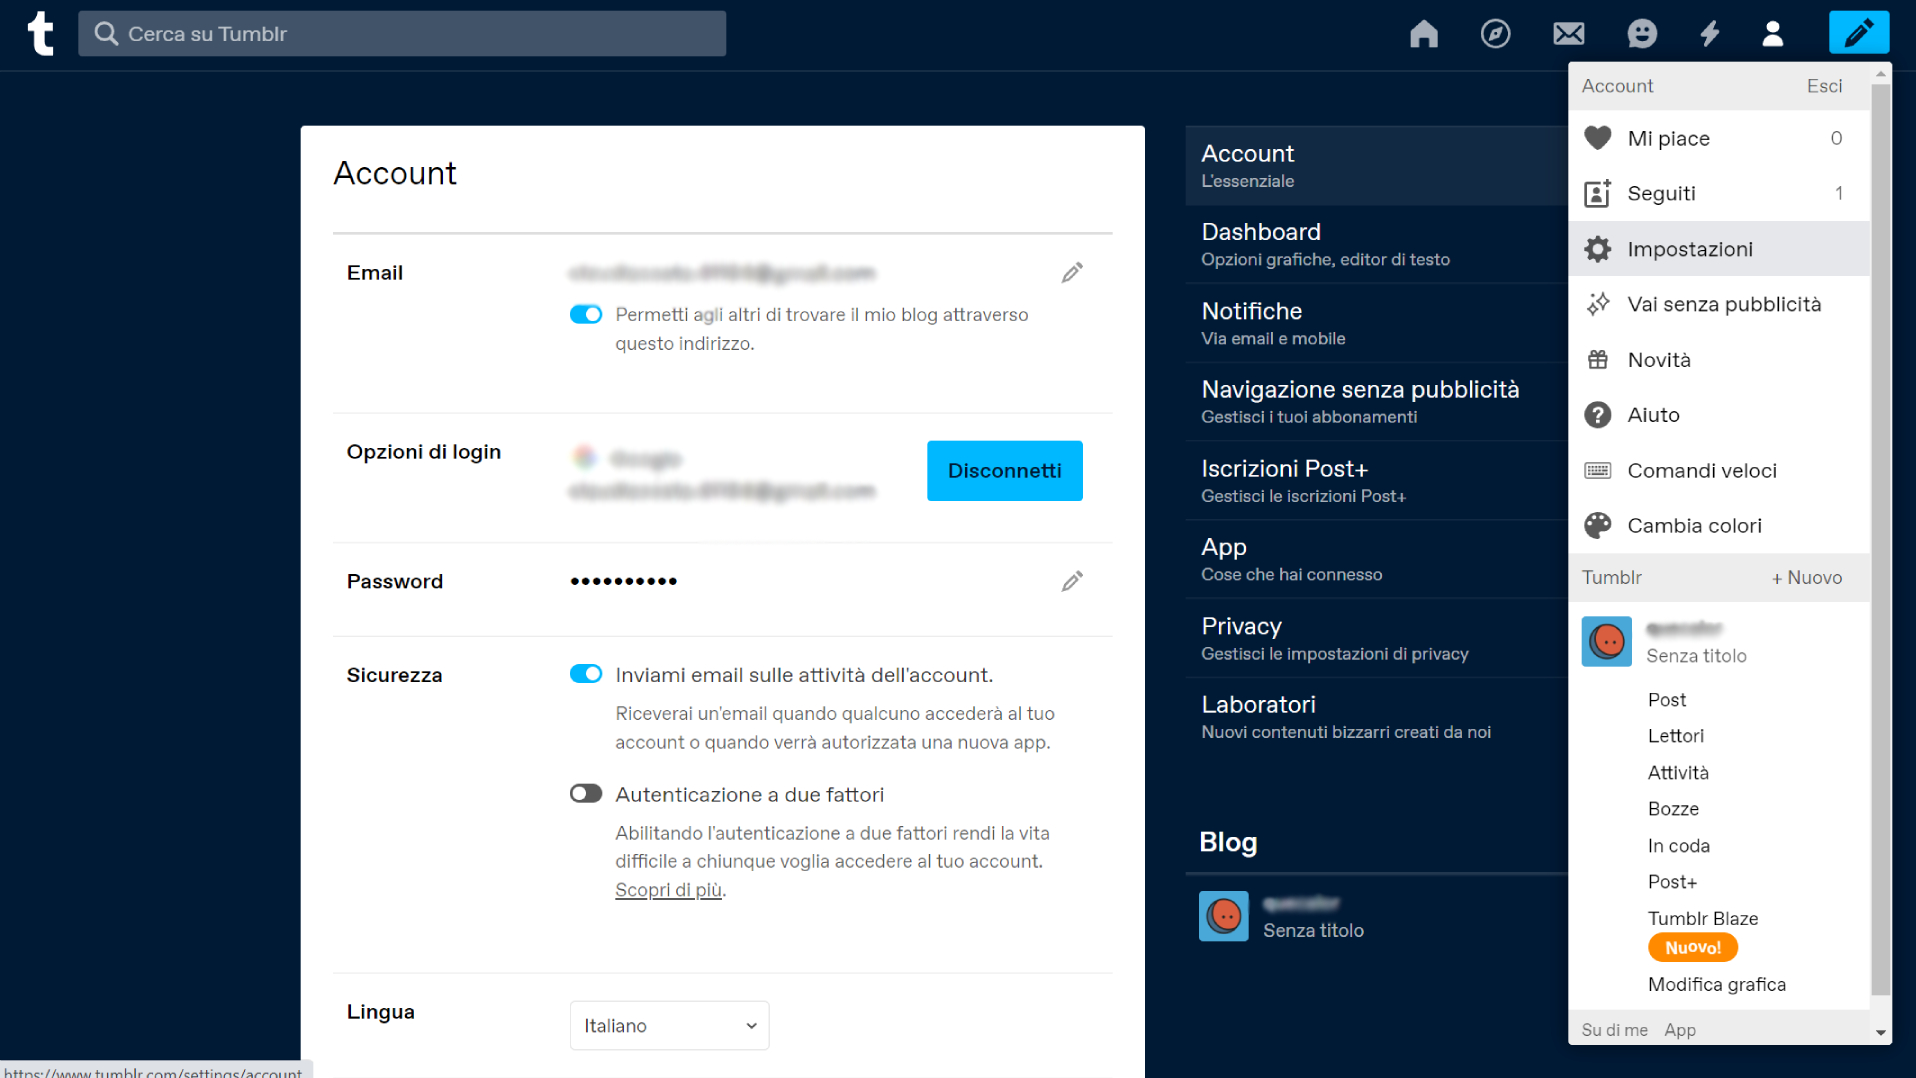Click the blue create post pencil button
This screenshot has width=1916, height=1078.
pyautogui.click(x=1858, y=34)
